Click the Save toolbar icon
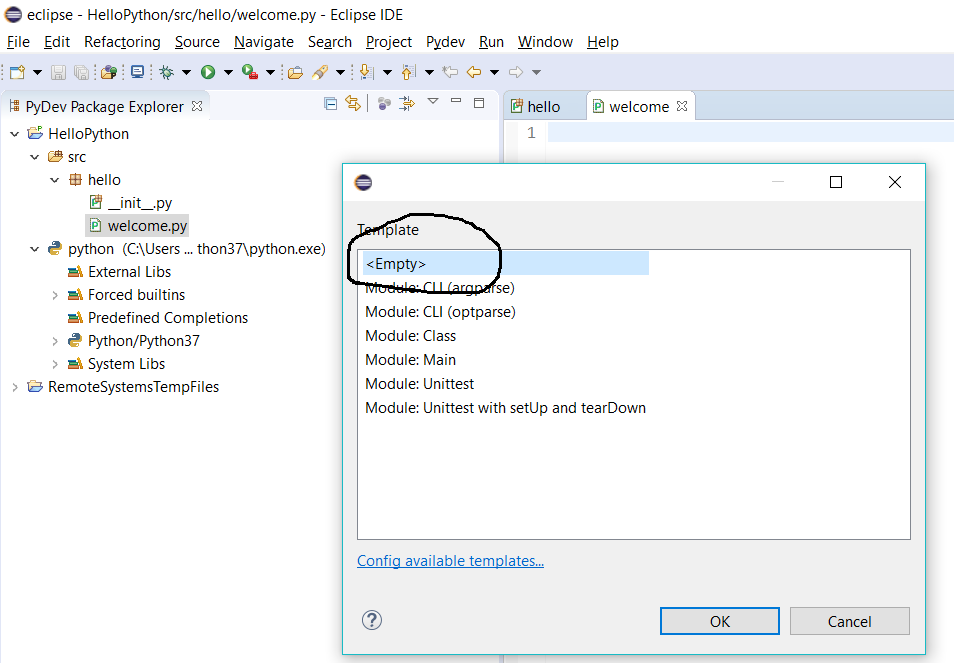The height and width of the screenshot is (663, 954). pyautogui.click(x=58, y=72)
